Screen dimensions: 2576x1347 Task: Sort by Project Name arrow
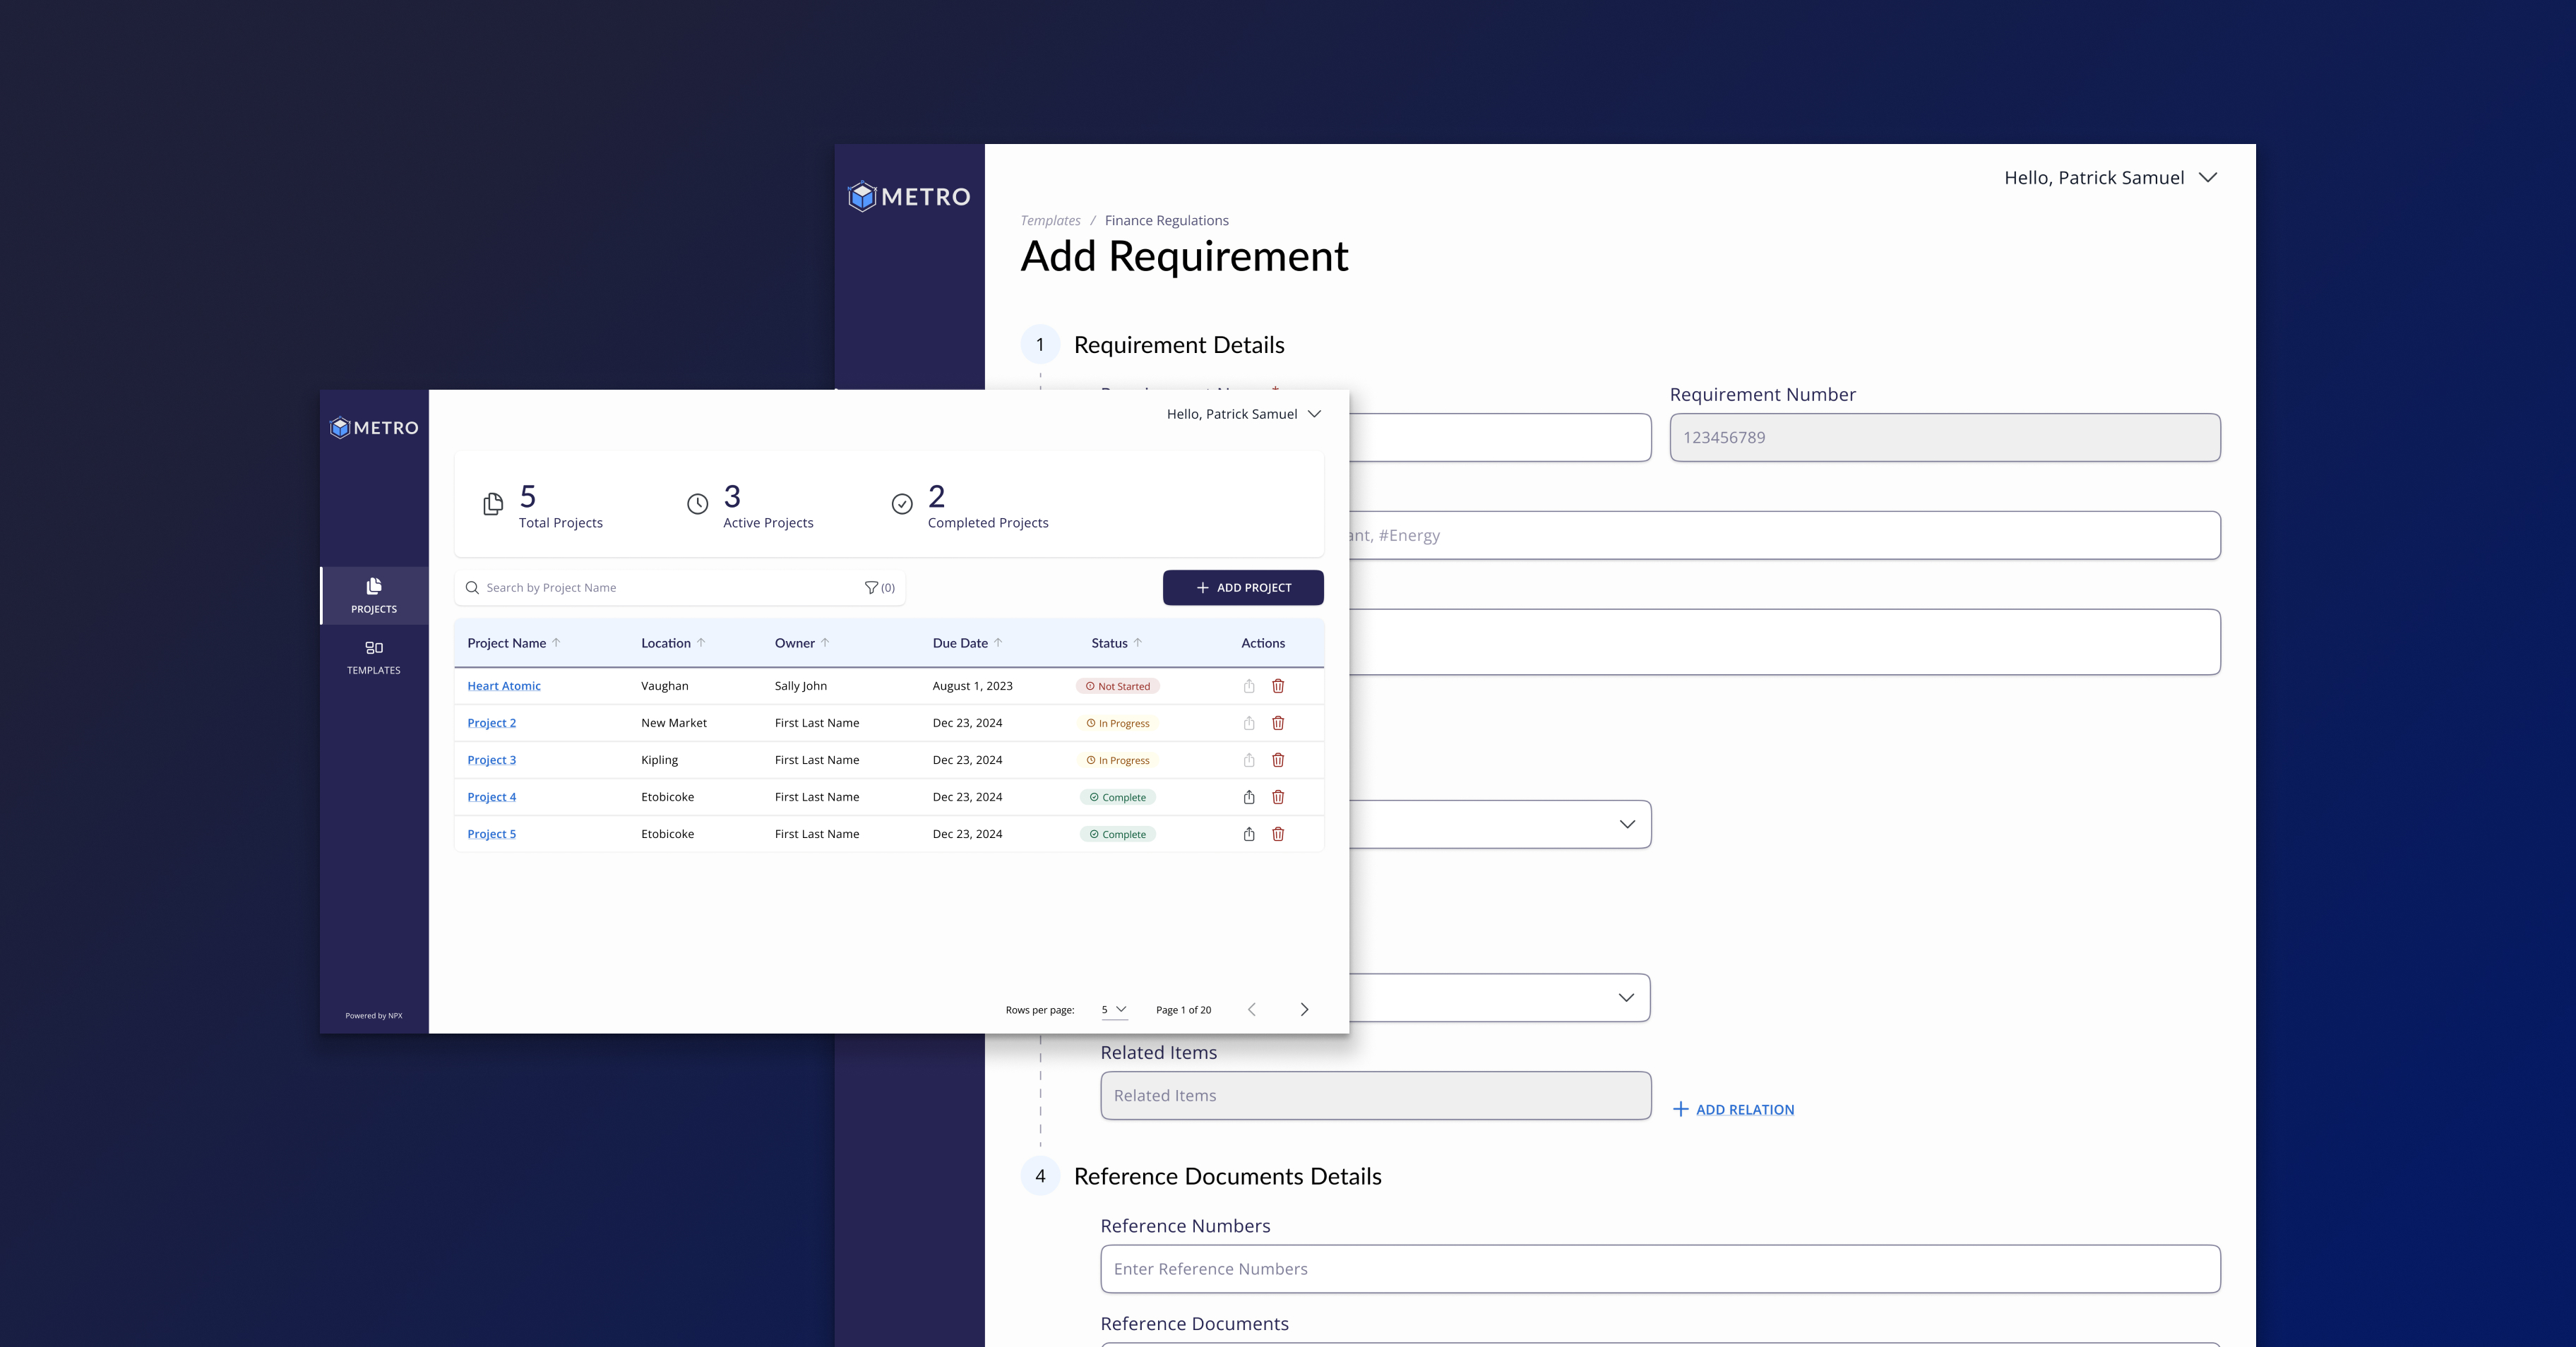(557, 643)
